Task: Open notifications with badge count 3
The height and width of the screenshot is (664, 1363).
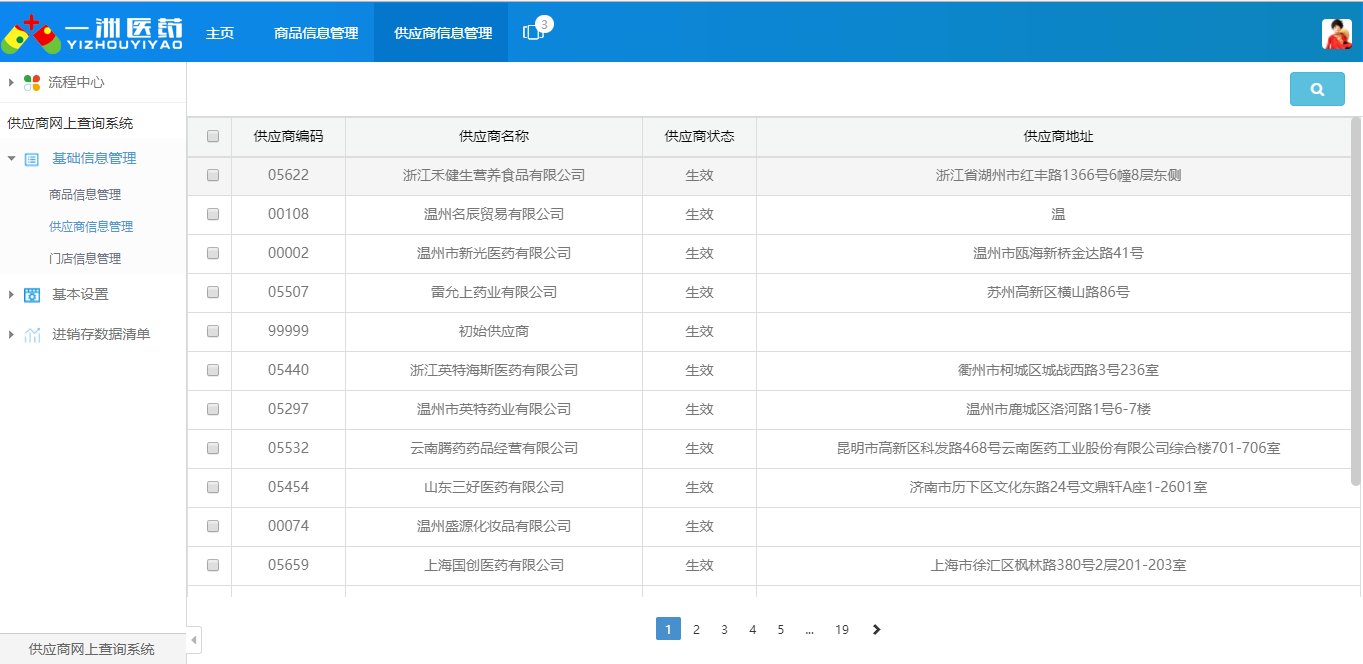Action: click(533, 31)
